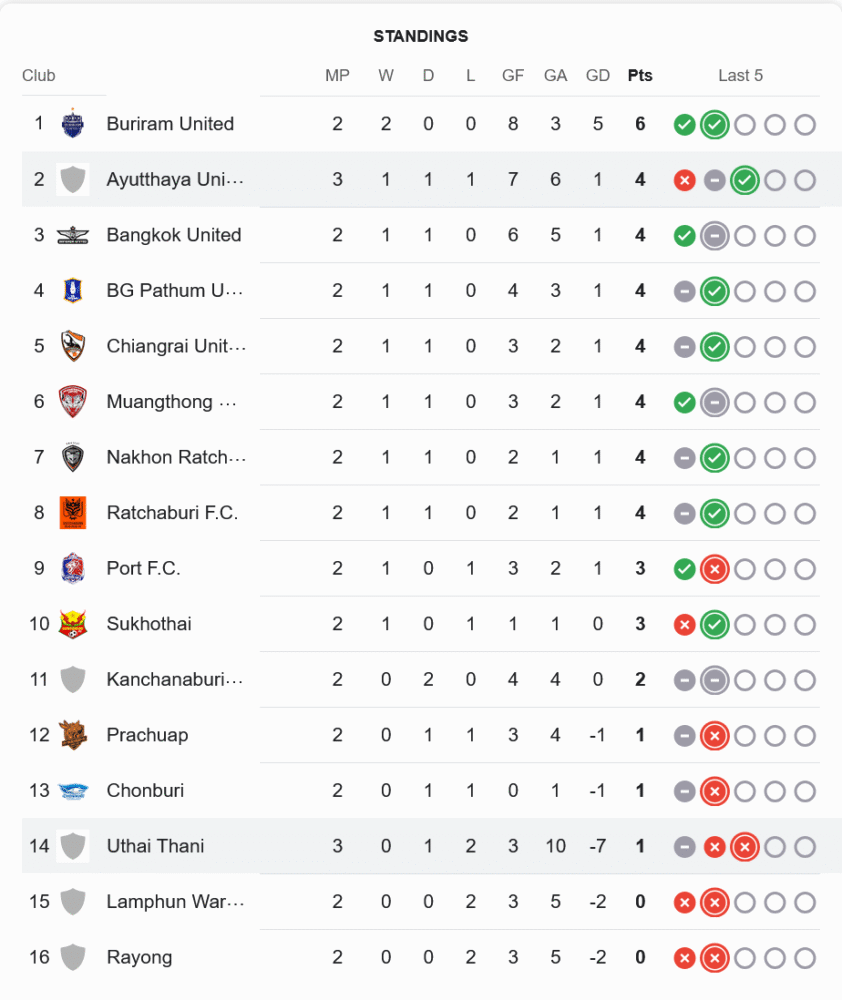
Task: Click Ayutthaya United's red loss indicator
Action: pyautogui.click(x=684, y=180)
